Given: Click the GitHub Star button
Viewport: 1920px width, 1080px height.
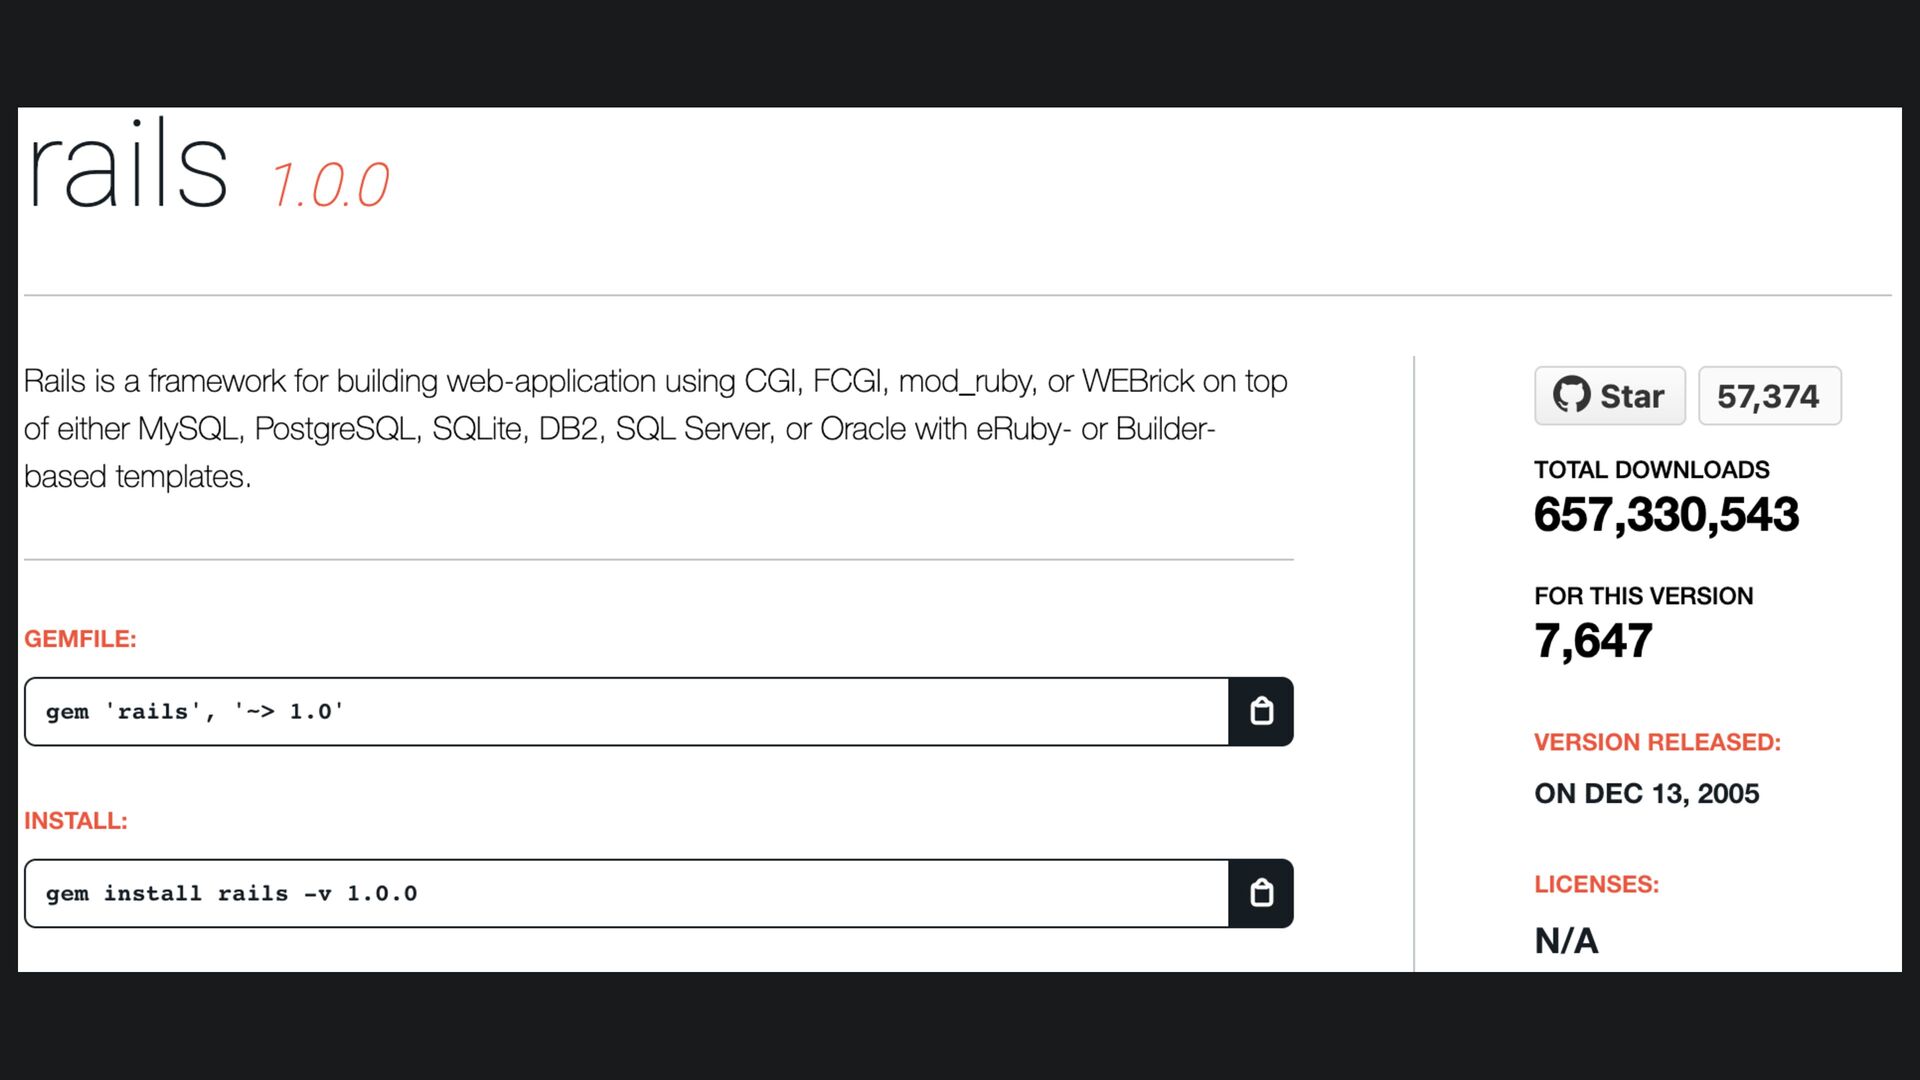Looking at the screenshot, I should point(1610,396).
